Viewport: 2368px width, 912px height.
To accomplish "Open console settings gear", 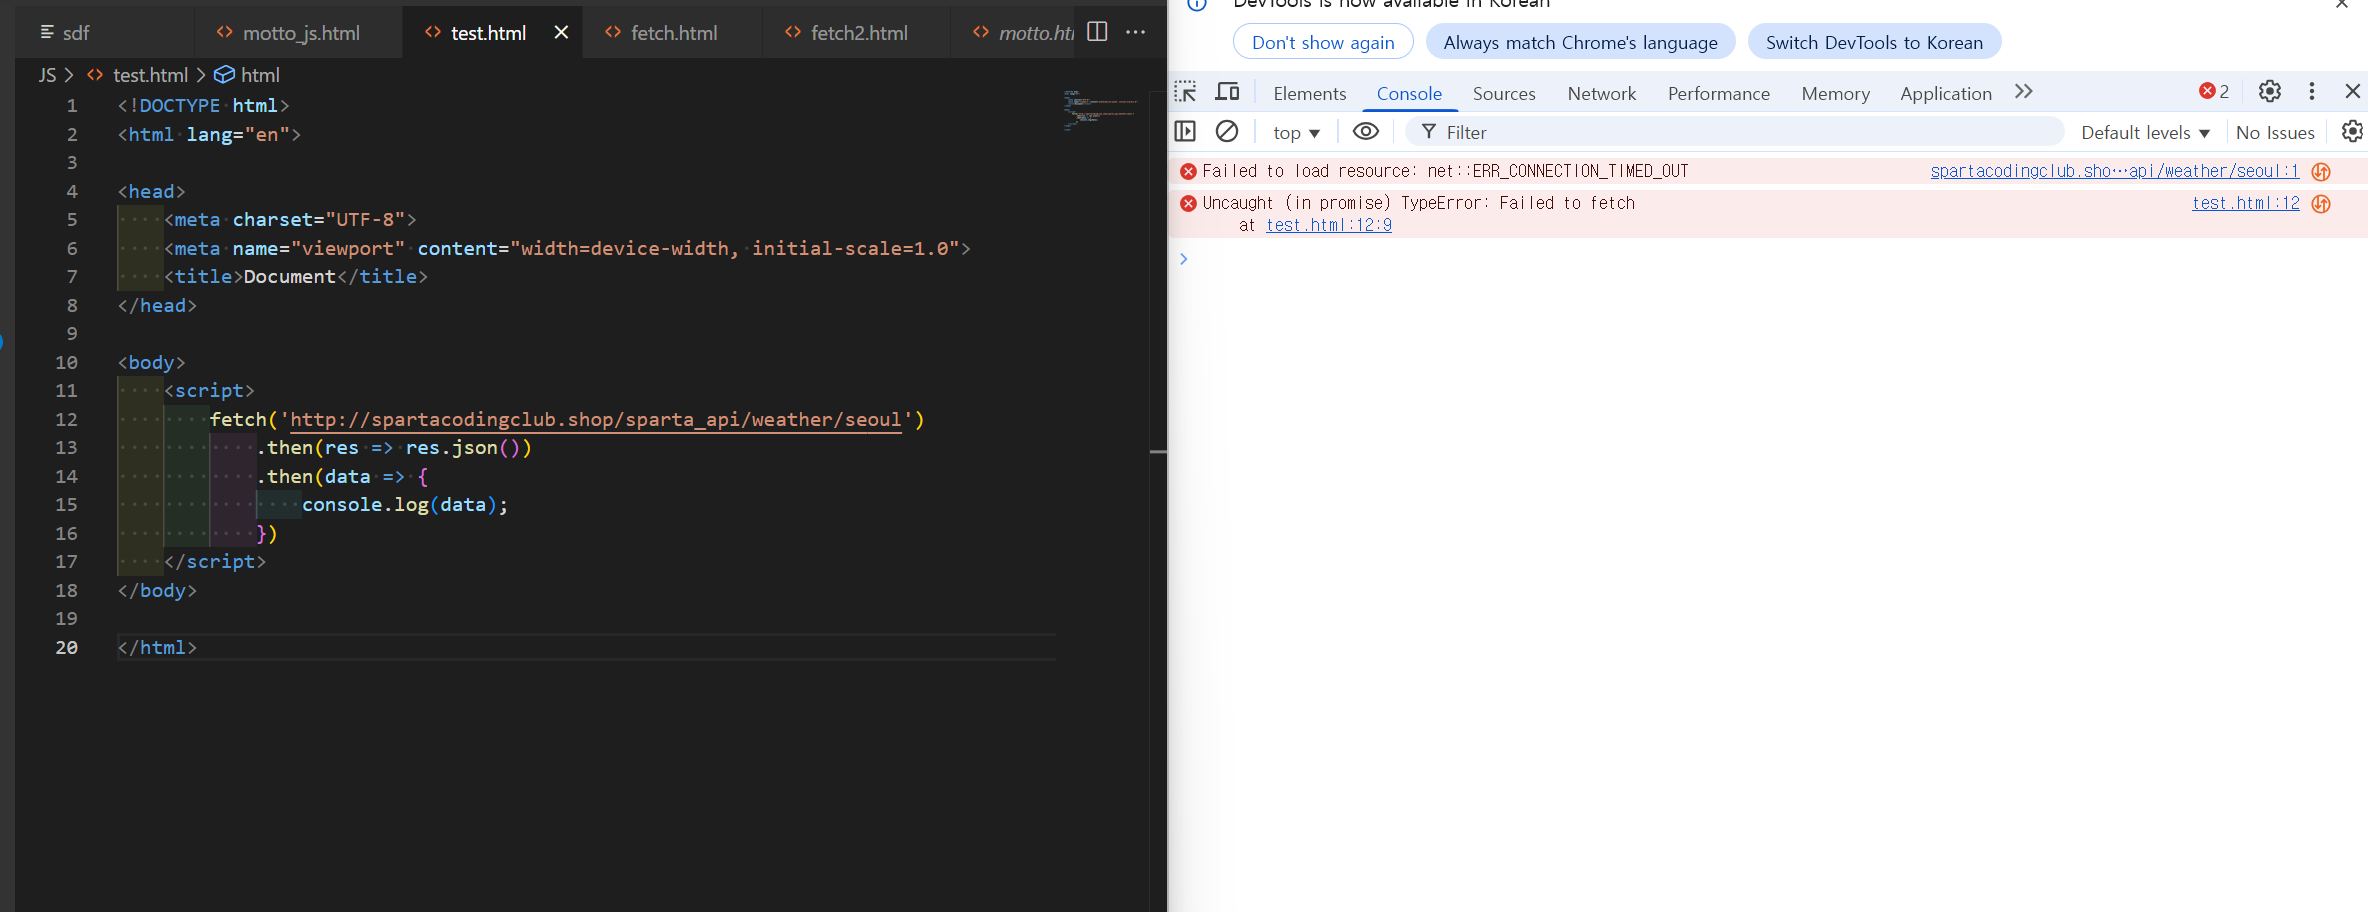I will 2352,131.
